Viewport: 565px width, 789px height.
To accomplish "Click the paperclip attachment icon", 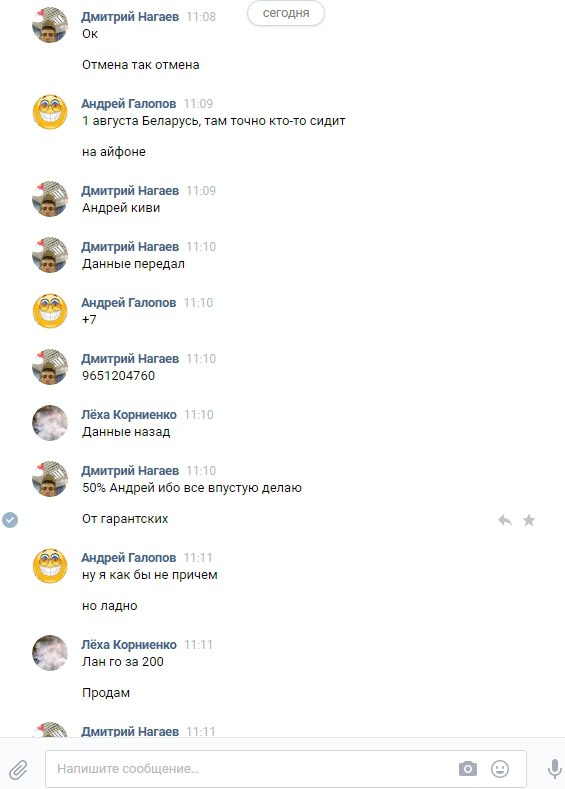I will (19, 769).
